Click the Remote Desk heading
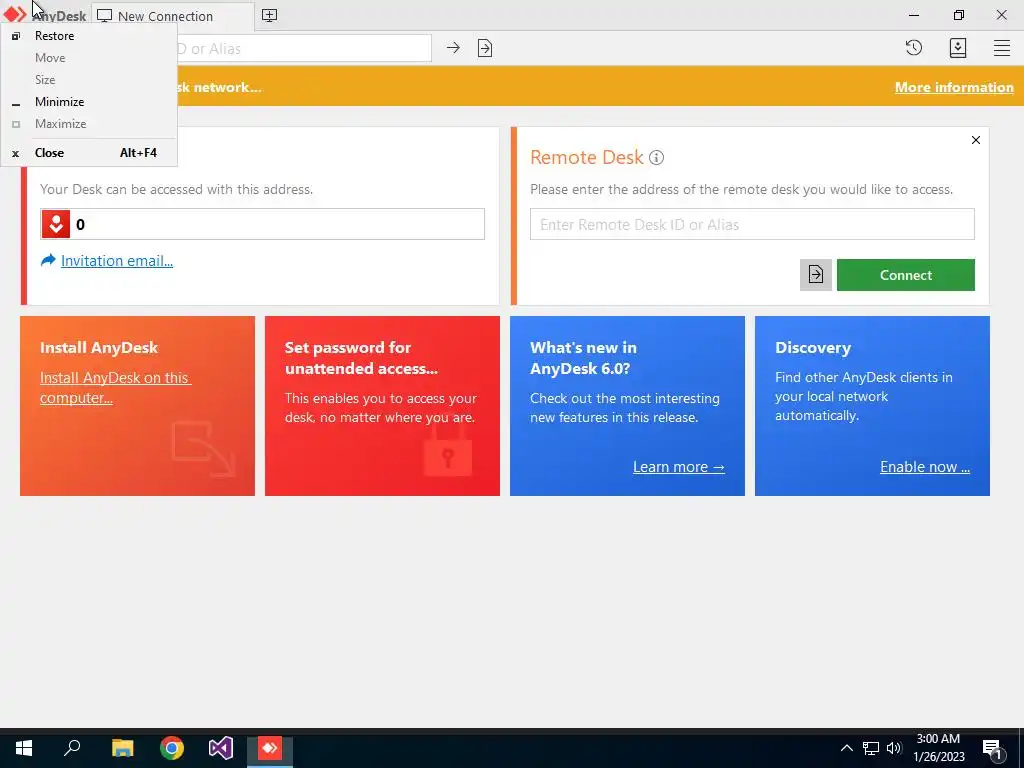 coord(586,157)
